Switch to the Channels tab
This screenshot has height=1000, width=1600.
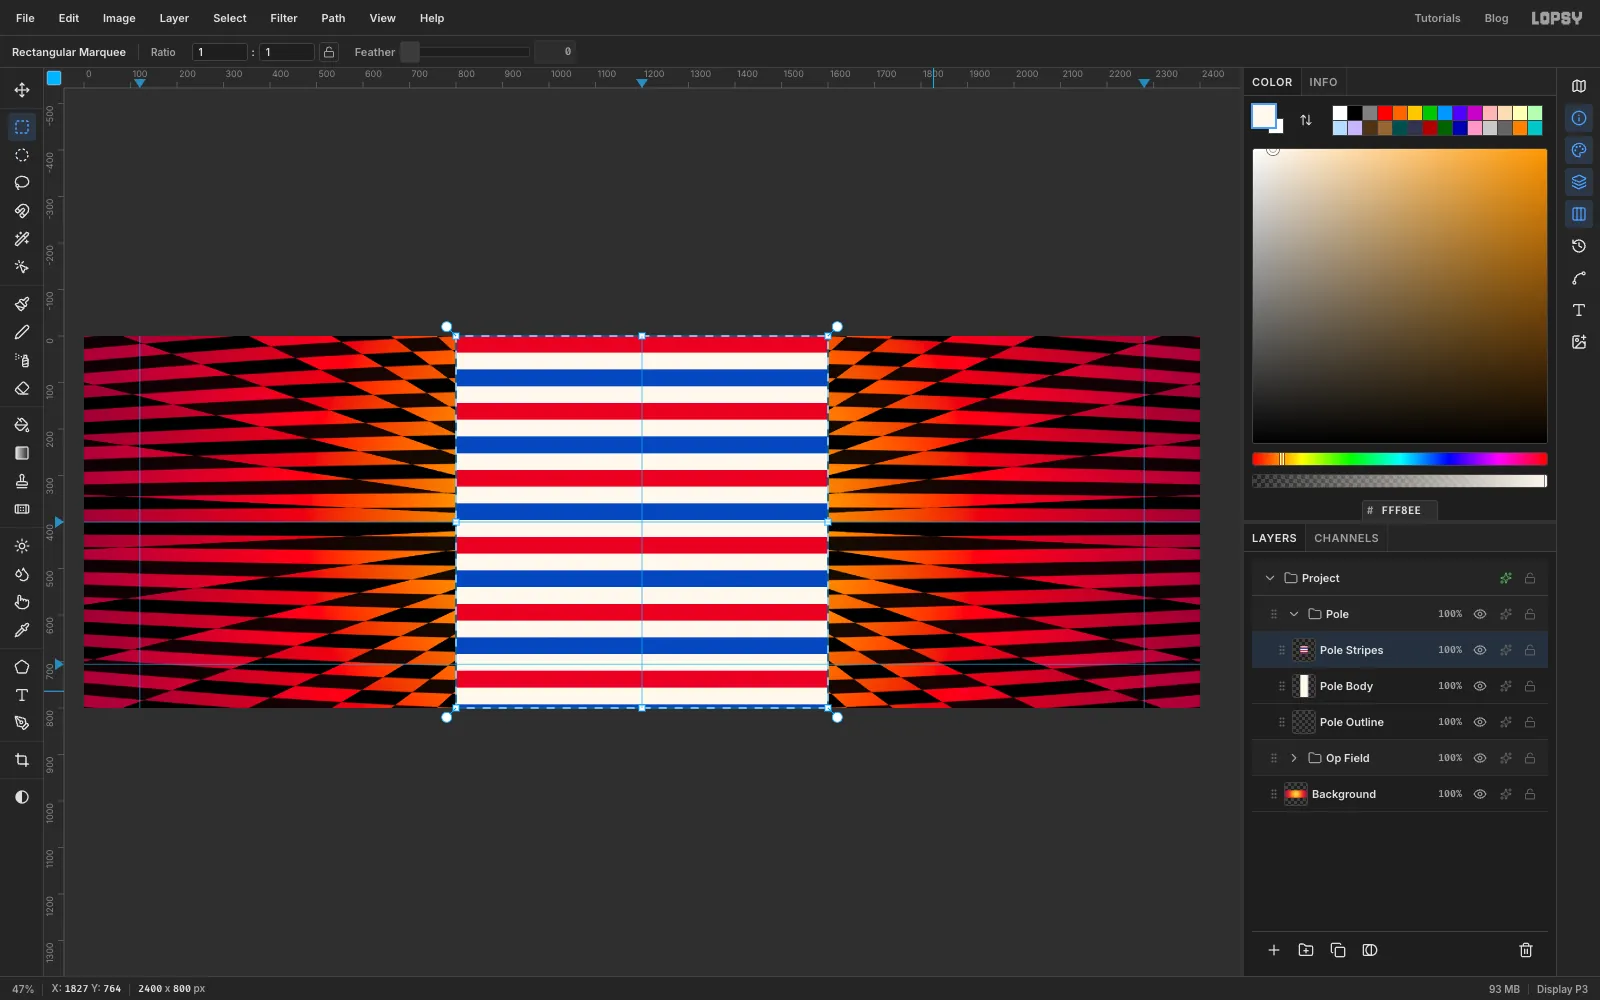[x=1346, y=538]
